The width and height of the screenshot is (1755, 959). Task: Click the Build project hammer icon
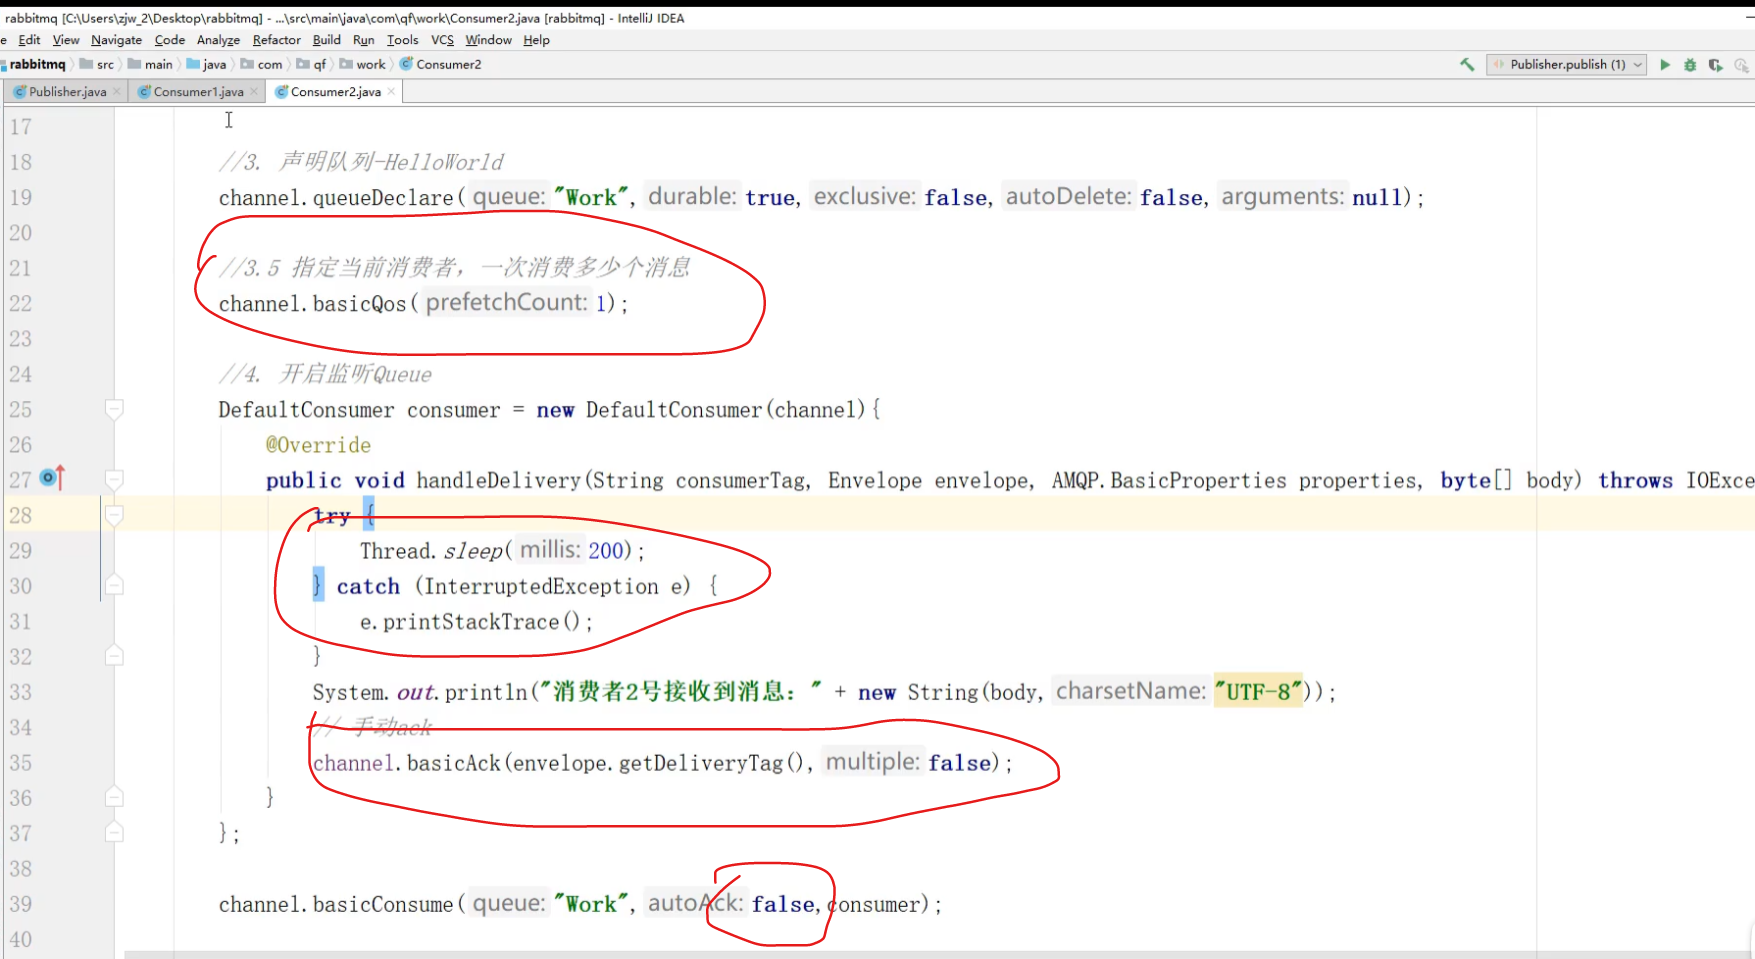1467,64
